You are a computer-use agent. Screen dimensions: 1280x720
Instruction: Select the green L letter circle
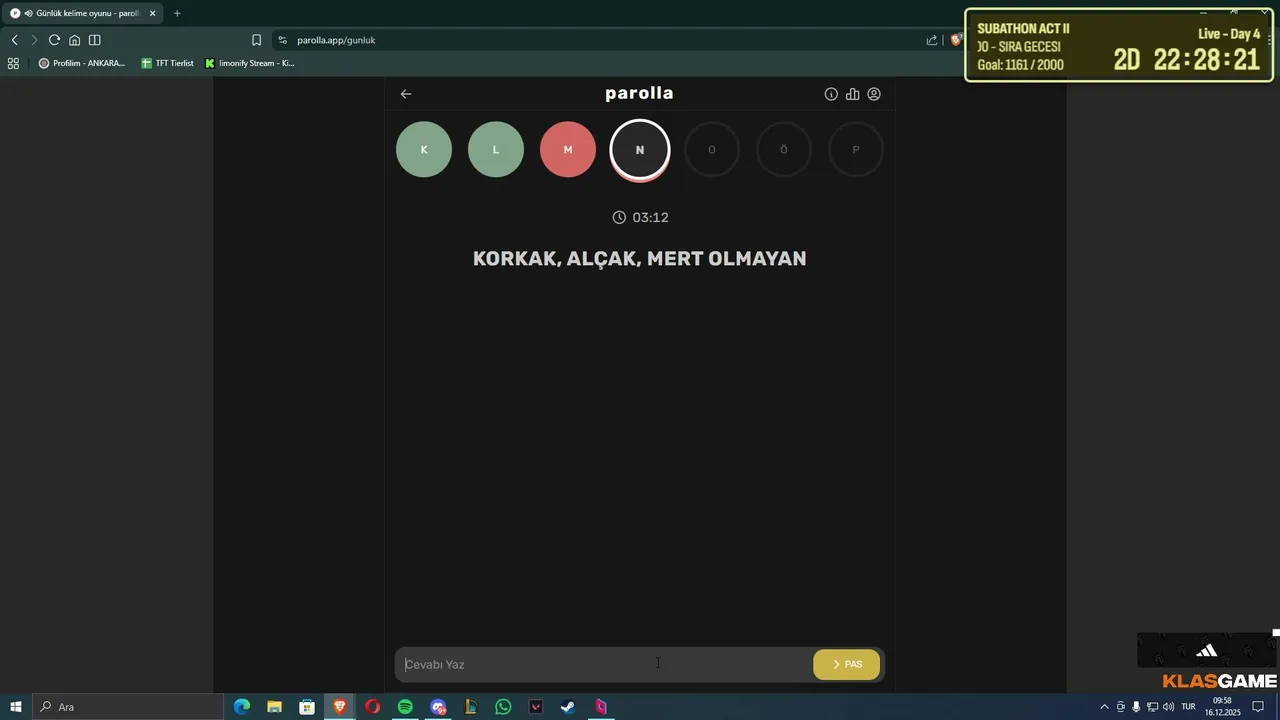pyautogui.click(x=496, y=149)
